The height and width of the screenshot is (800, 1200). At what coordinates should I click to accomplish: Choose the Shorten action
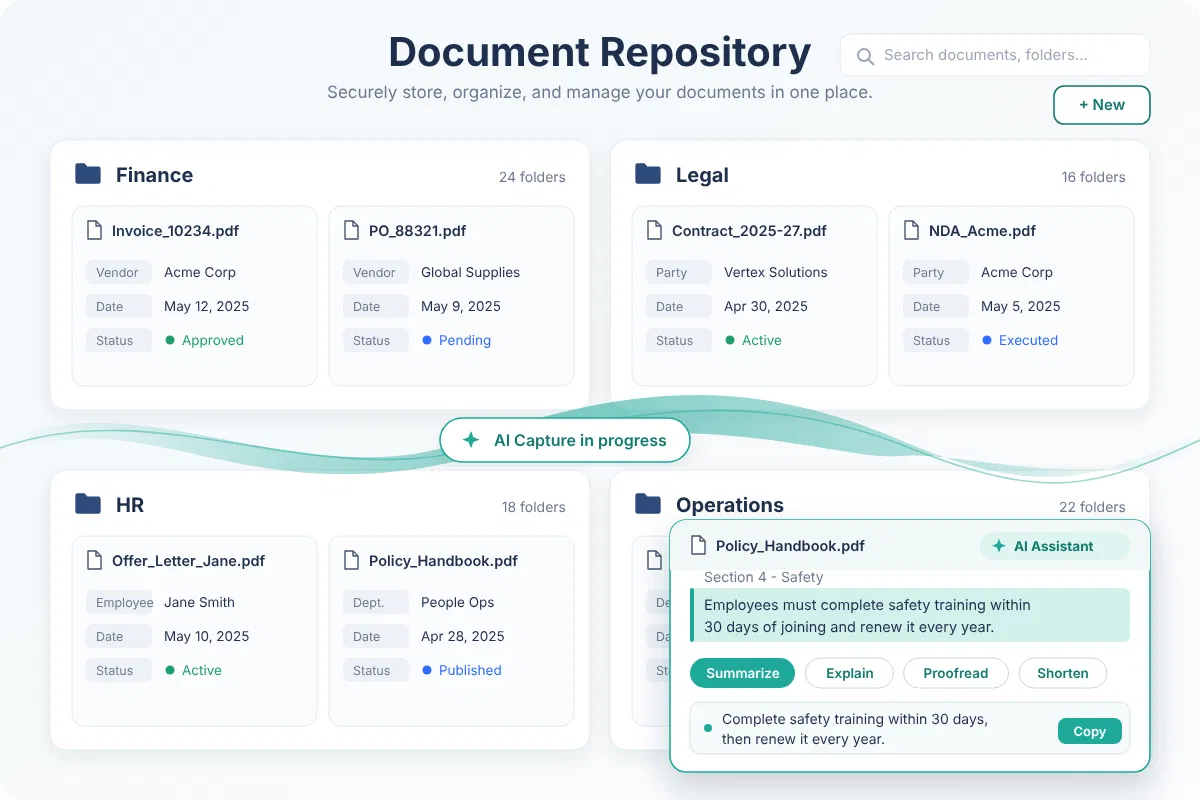coord(1063,673)
